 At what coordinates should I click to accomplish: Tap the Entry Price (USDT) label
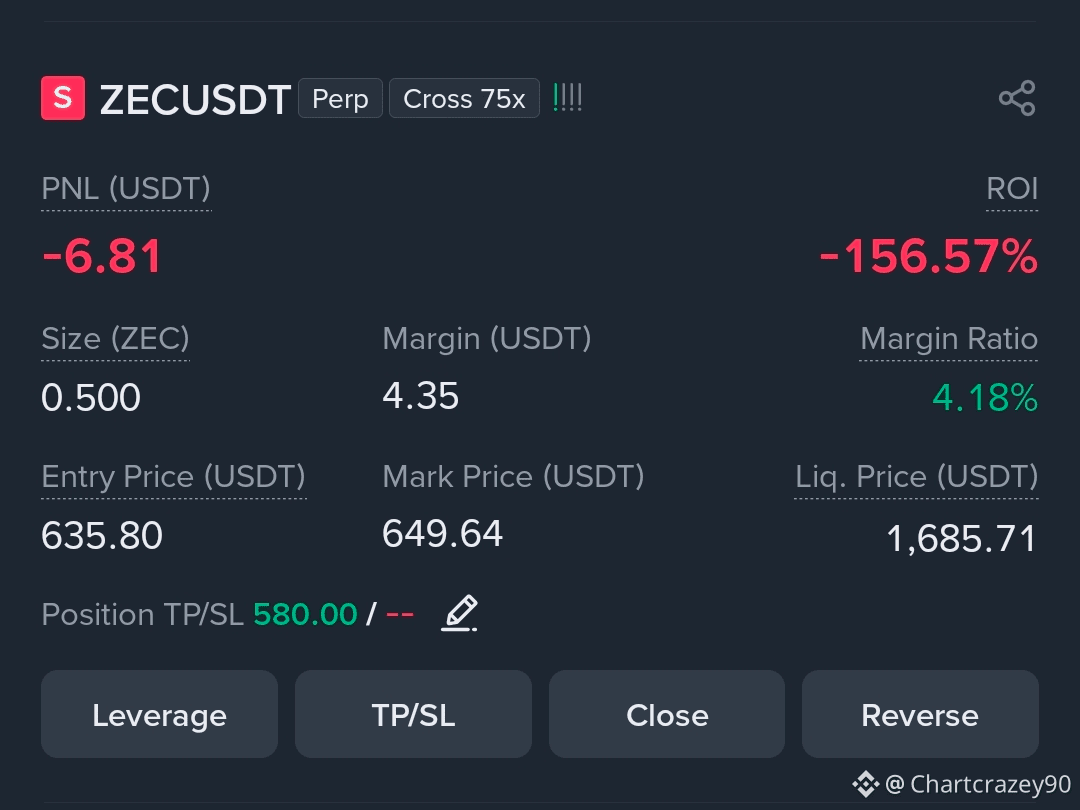click(174, 477)
